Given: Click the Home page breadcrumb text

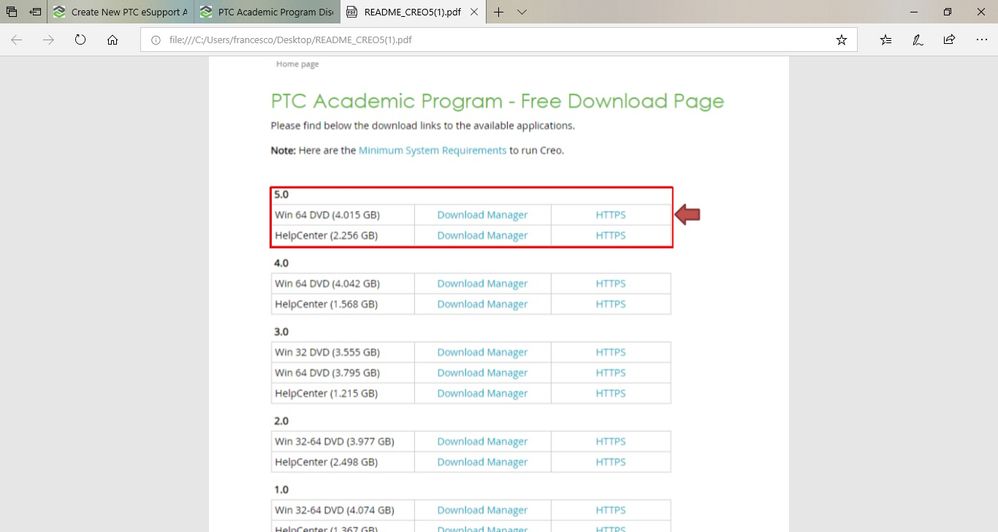Looking at the screenshot, I should click(x=297, y=64).
